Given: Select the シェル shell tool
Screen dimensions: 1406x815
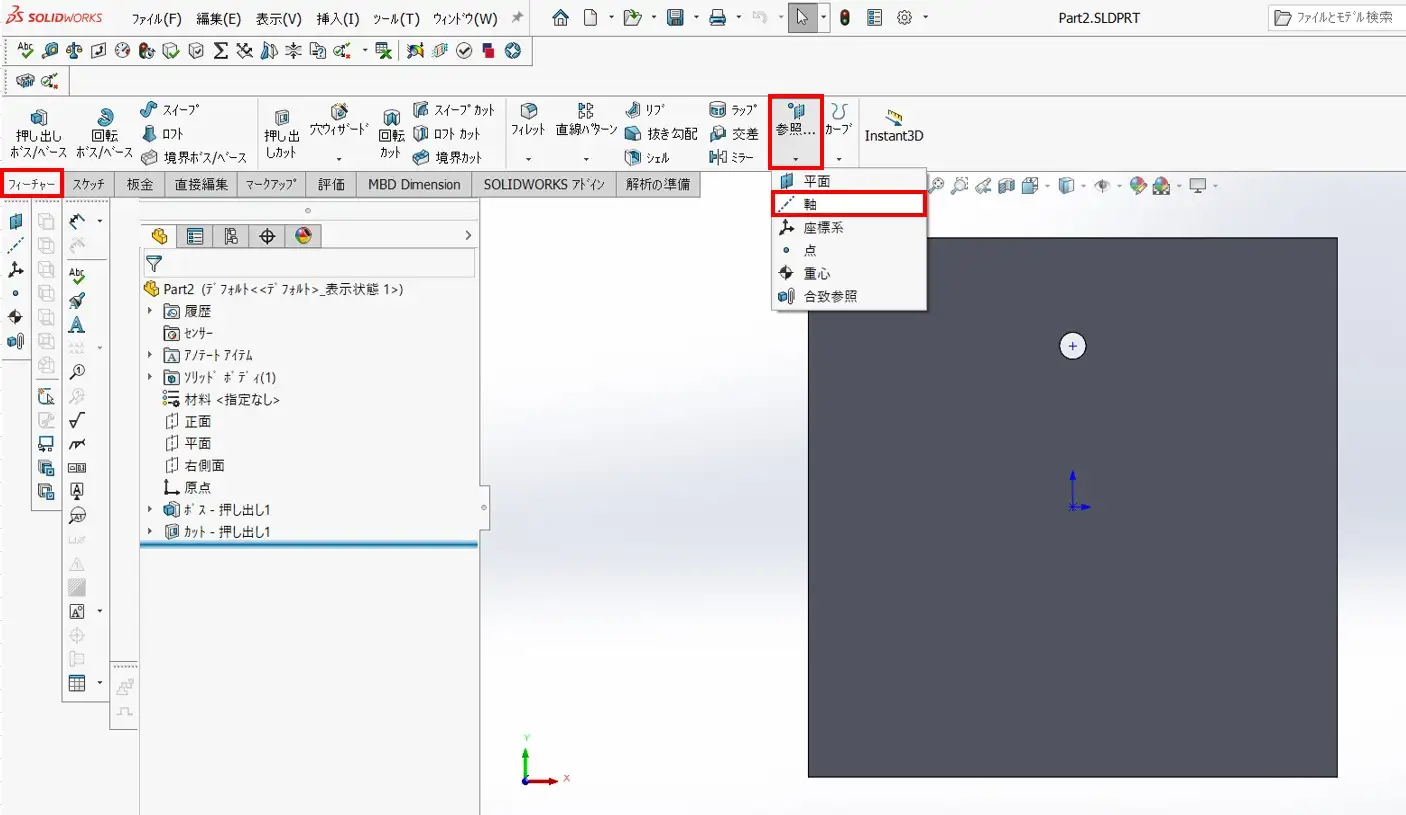Looking at the screenshot, I should point(646,157).
